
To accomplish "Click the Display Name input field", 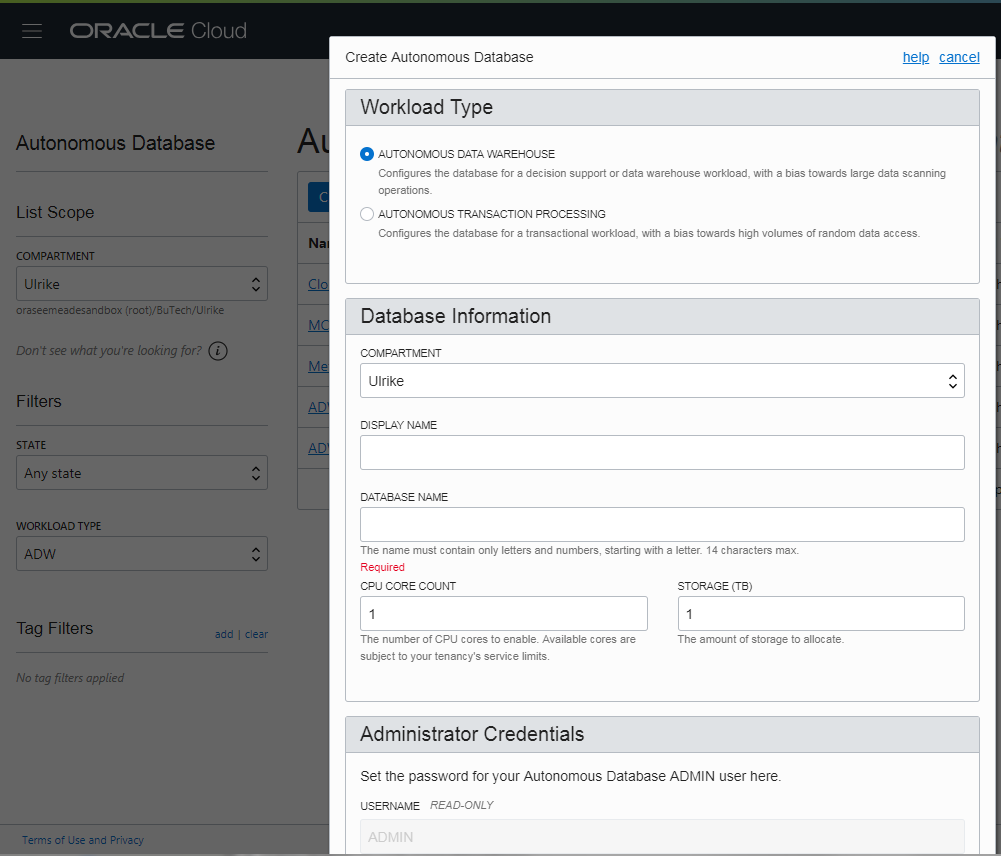I will tap(662, 452).
